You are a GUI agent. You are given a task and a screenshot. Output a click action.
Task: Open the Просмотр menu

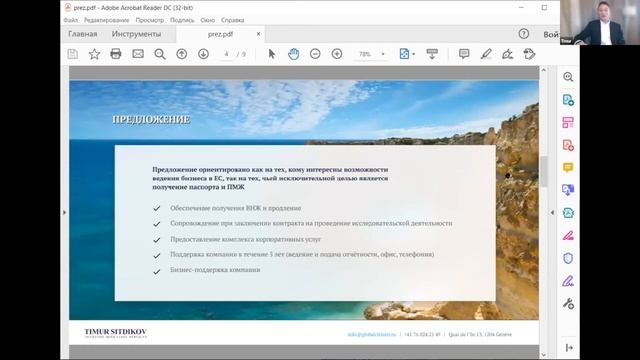tap(150, 20)
